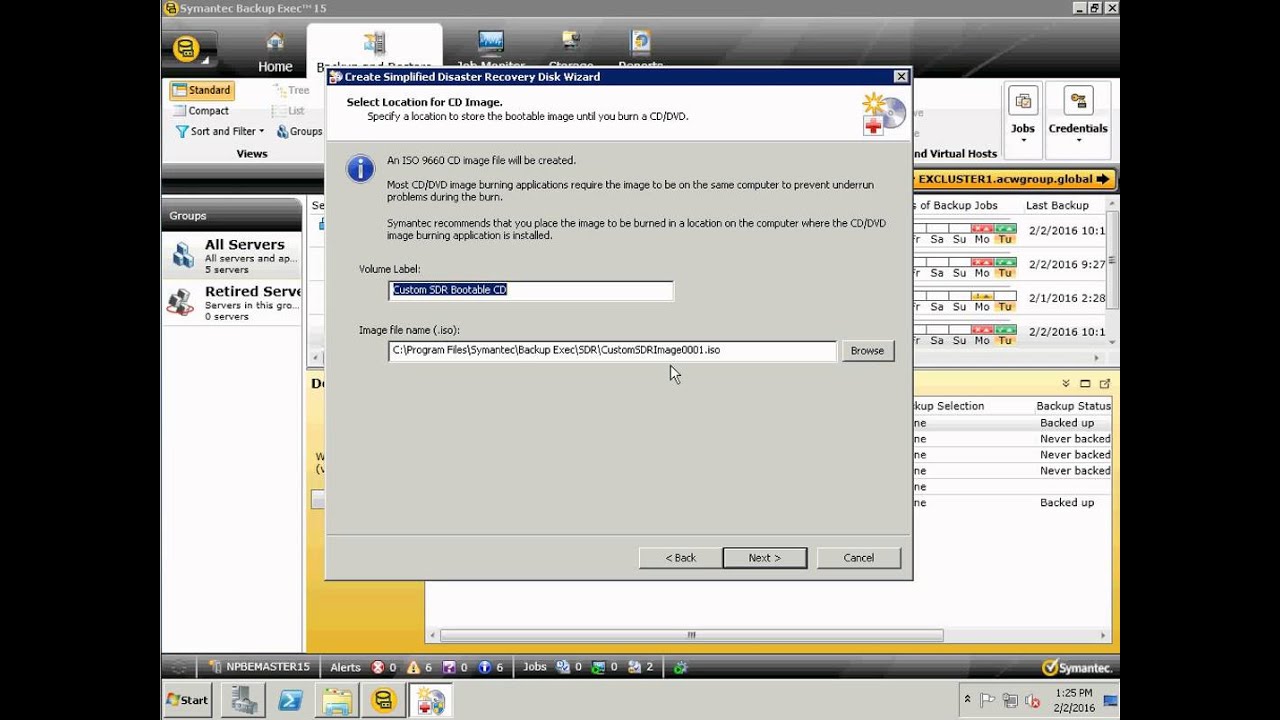Image resolution: width=1280 pixels, height=720 pixels.
Task: Pop out the details pane
Action: (1105, 384)
